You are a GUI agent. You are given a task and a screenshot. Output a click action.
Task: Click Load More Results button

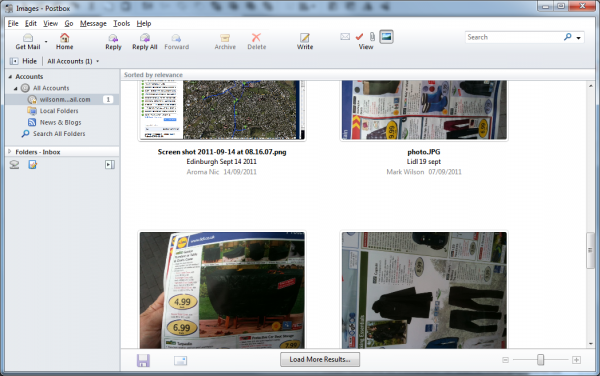click(320, 360)
